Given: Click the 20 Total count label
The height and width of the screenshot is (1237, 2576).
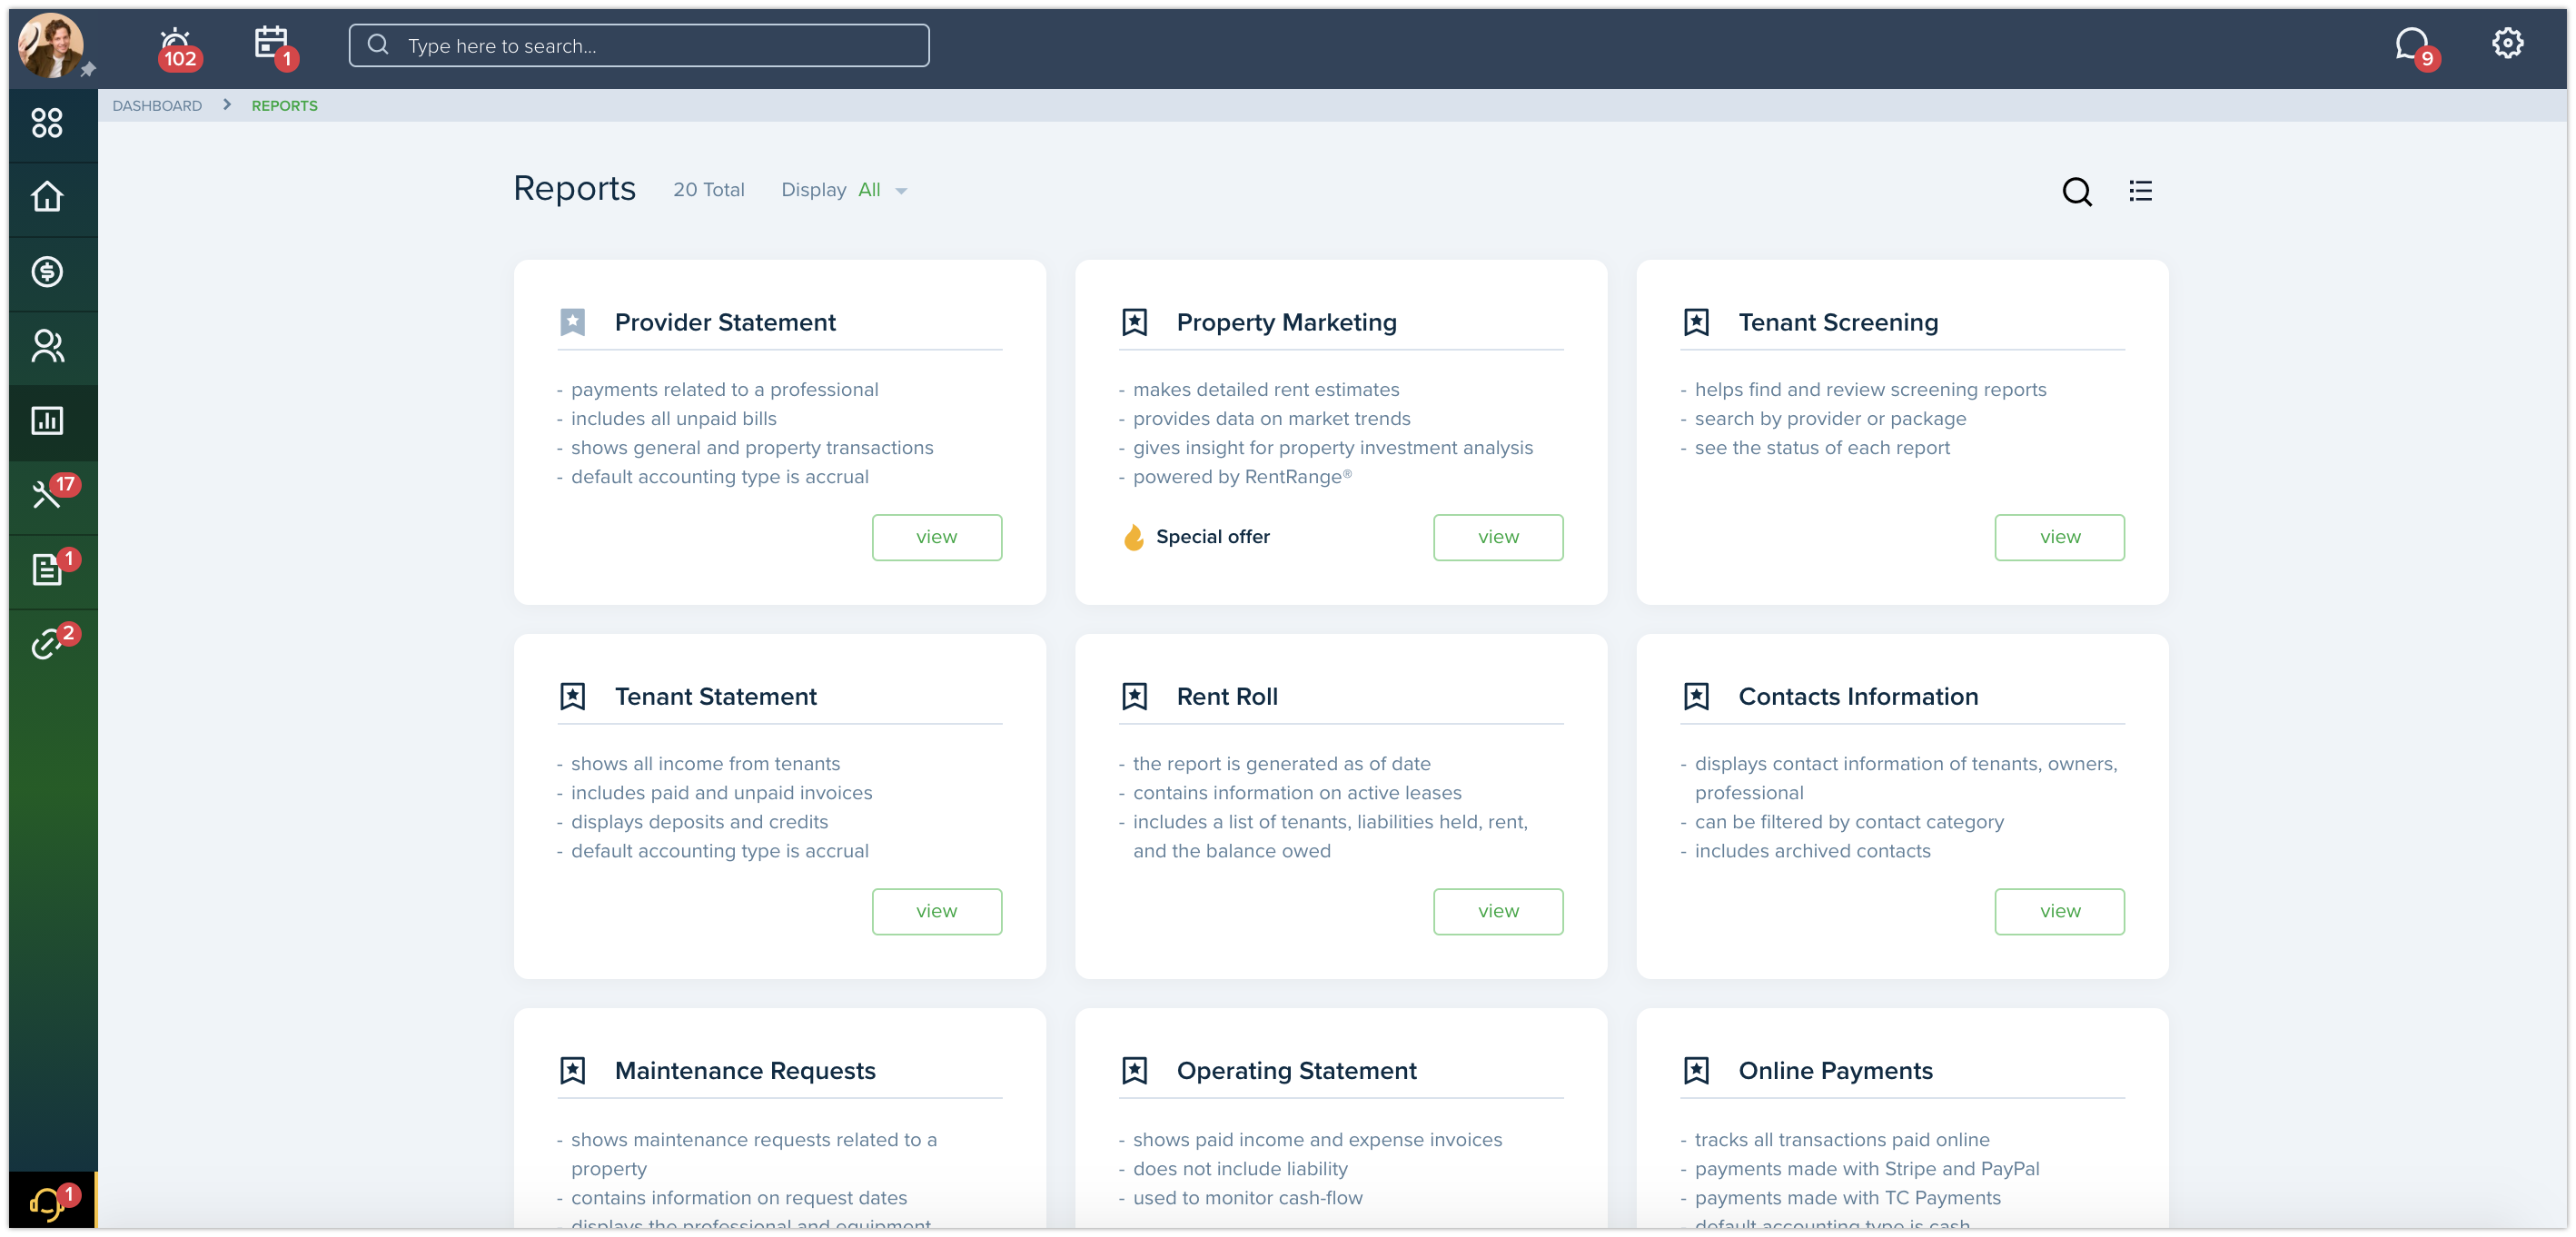Looking at the screenshot, I should [709, 190].
